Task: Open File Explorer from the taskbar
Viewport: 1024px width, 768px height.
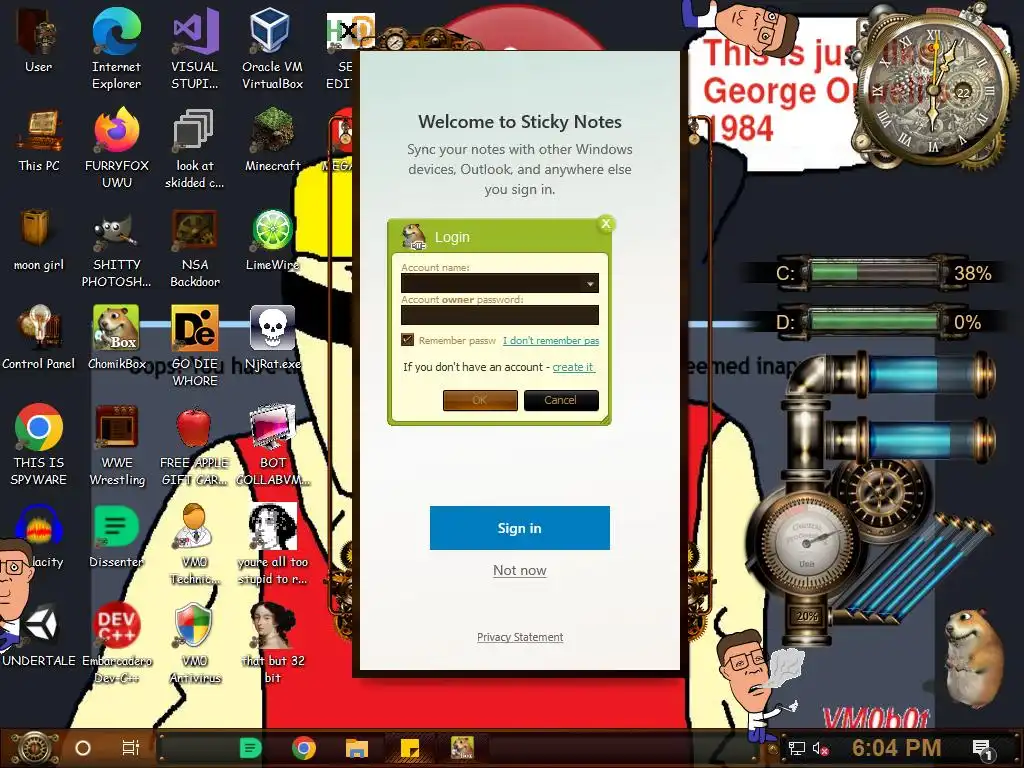Action: (357, 748)
